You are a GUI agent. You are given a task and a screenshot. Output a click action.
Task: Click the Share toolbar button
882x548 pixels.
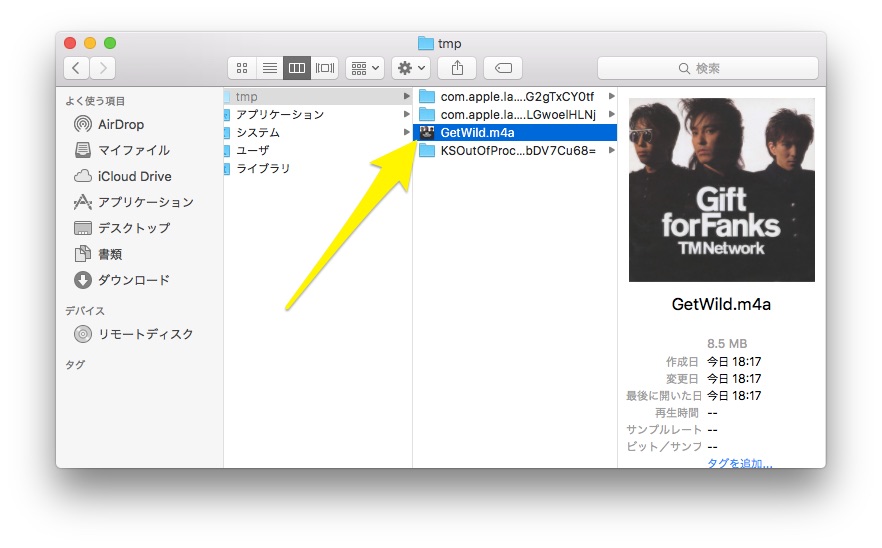(457, 68)
